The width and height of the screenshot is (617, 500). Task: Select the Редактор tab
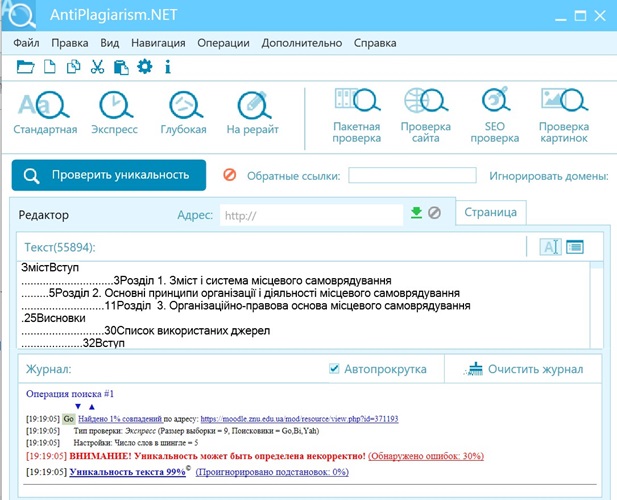click(44, 215)
